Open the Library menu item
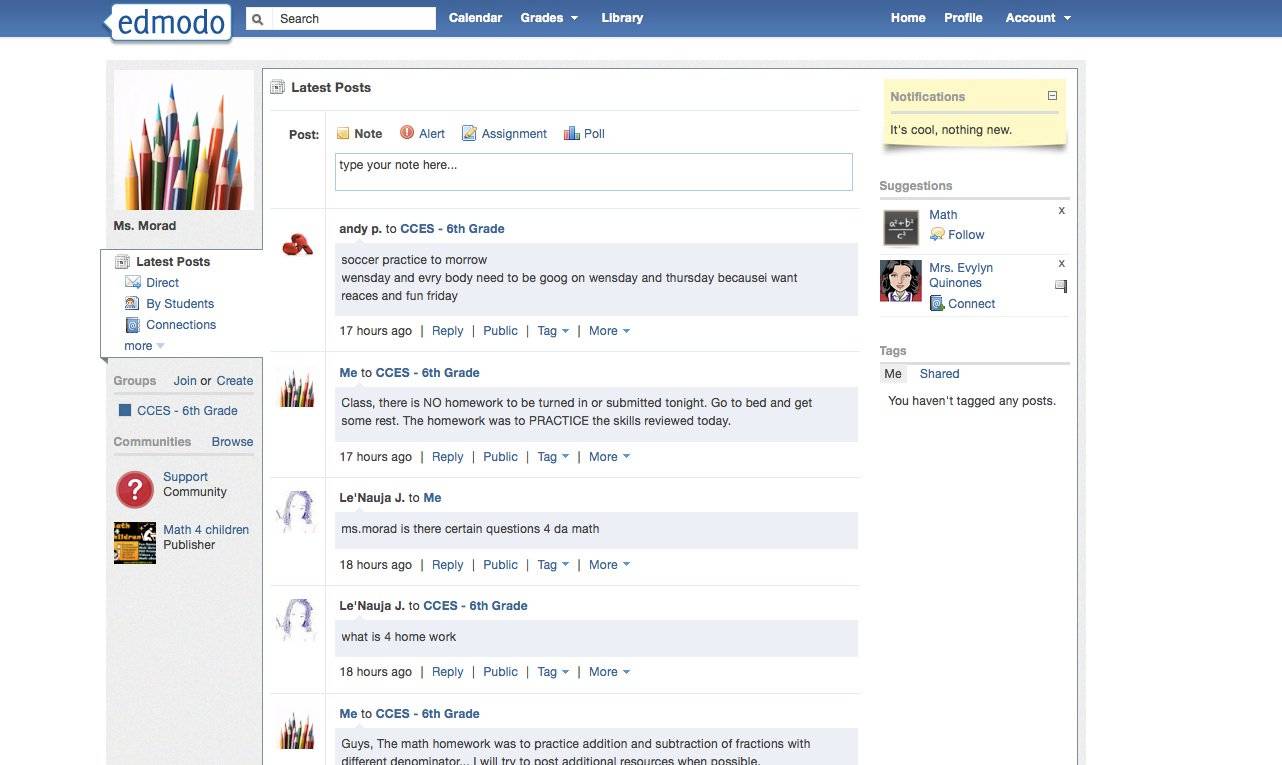Viewport: 1282px width, 765px height. coord(622,17)
